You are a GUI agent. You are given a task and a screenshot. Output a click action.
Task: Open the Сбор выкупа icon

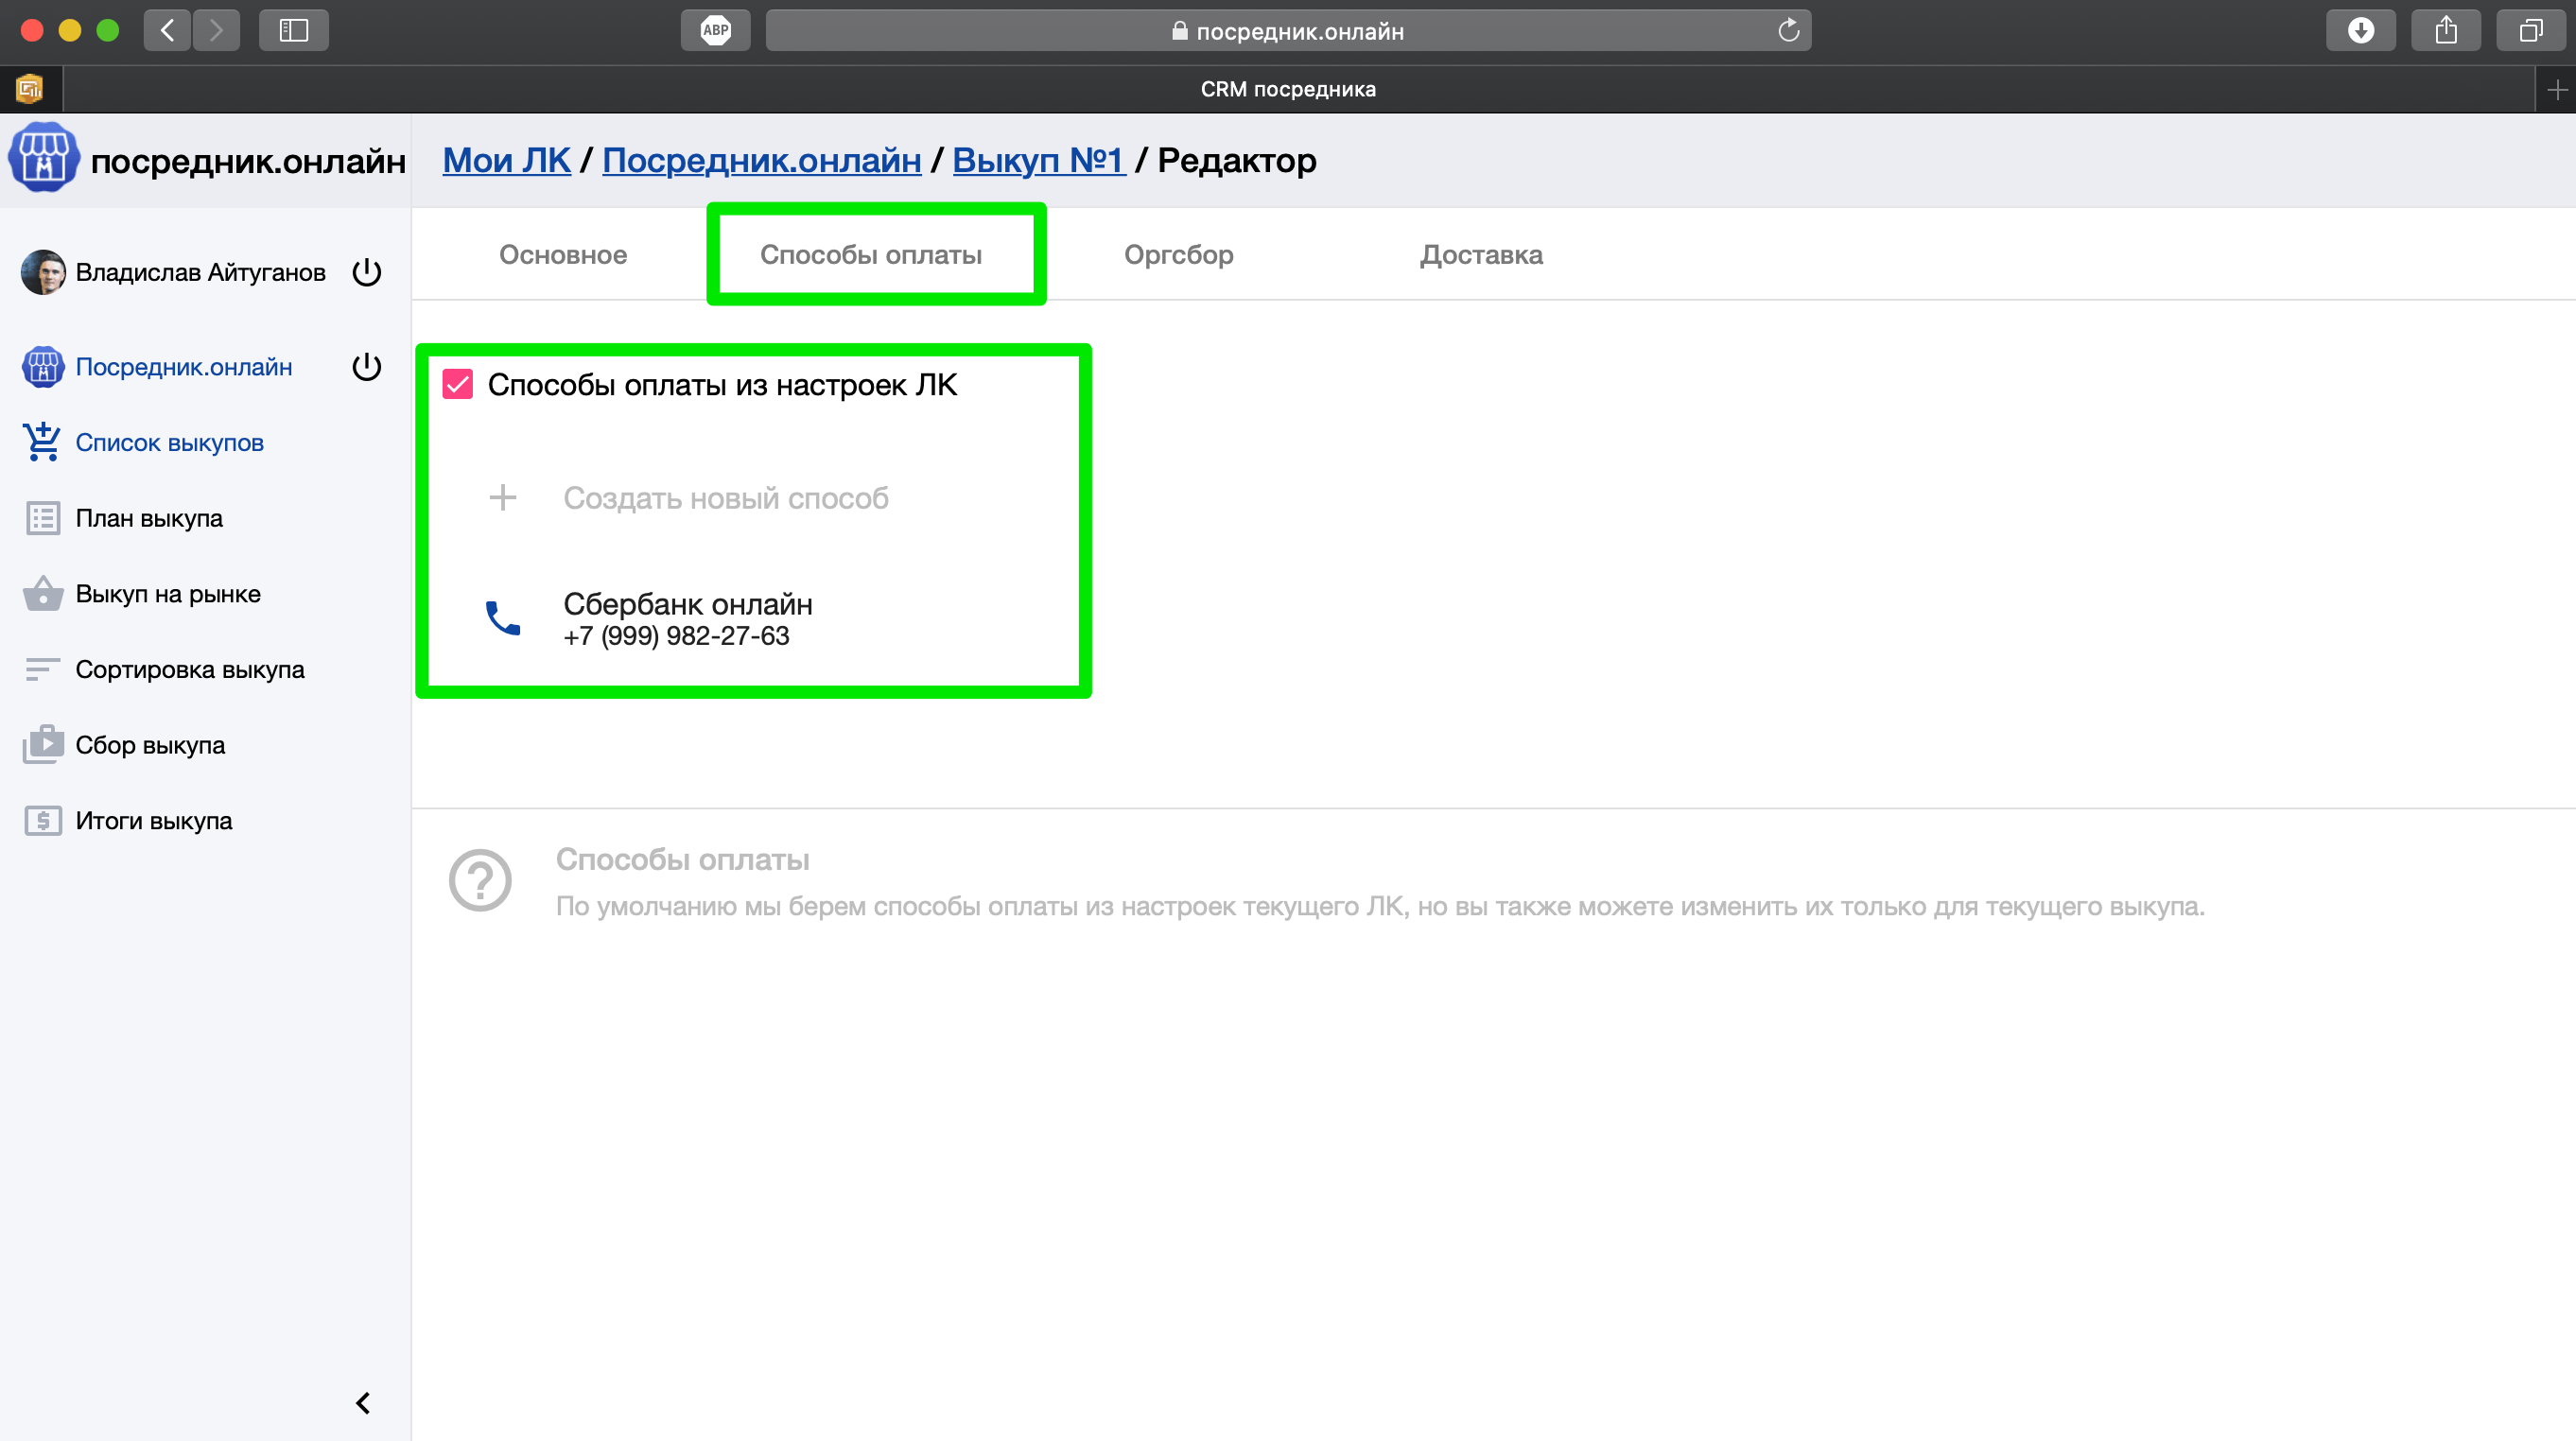point(42,745)
